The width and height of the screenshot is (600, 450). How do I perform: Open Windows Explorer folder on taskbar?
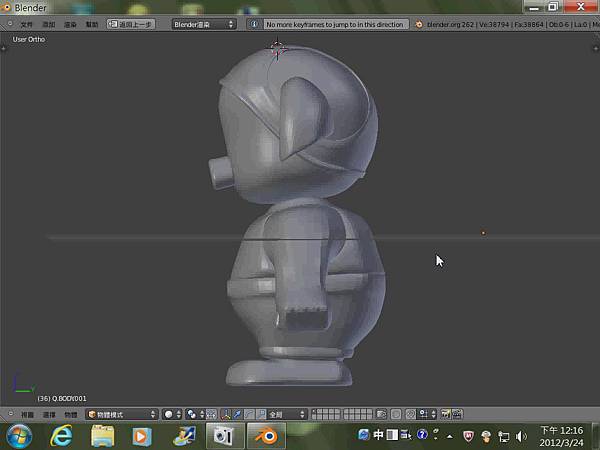(x=102, y=436)
